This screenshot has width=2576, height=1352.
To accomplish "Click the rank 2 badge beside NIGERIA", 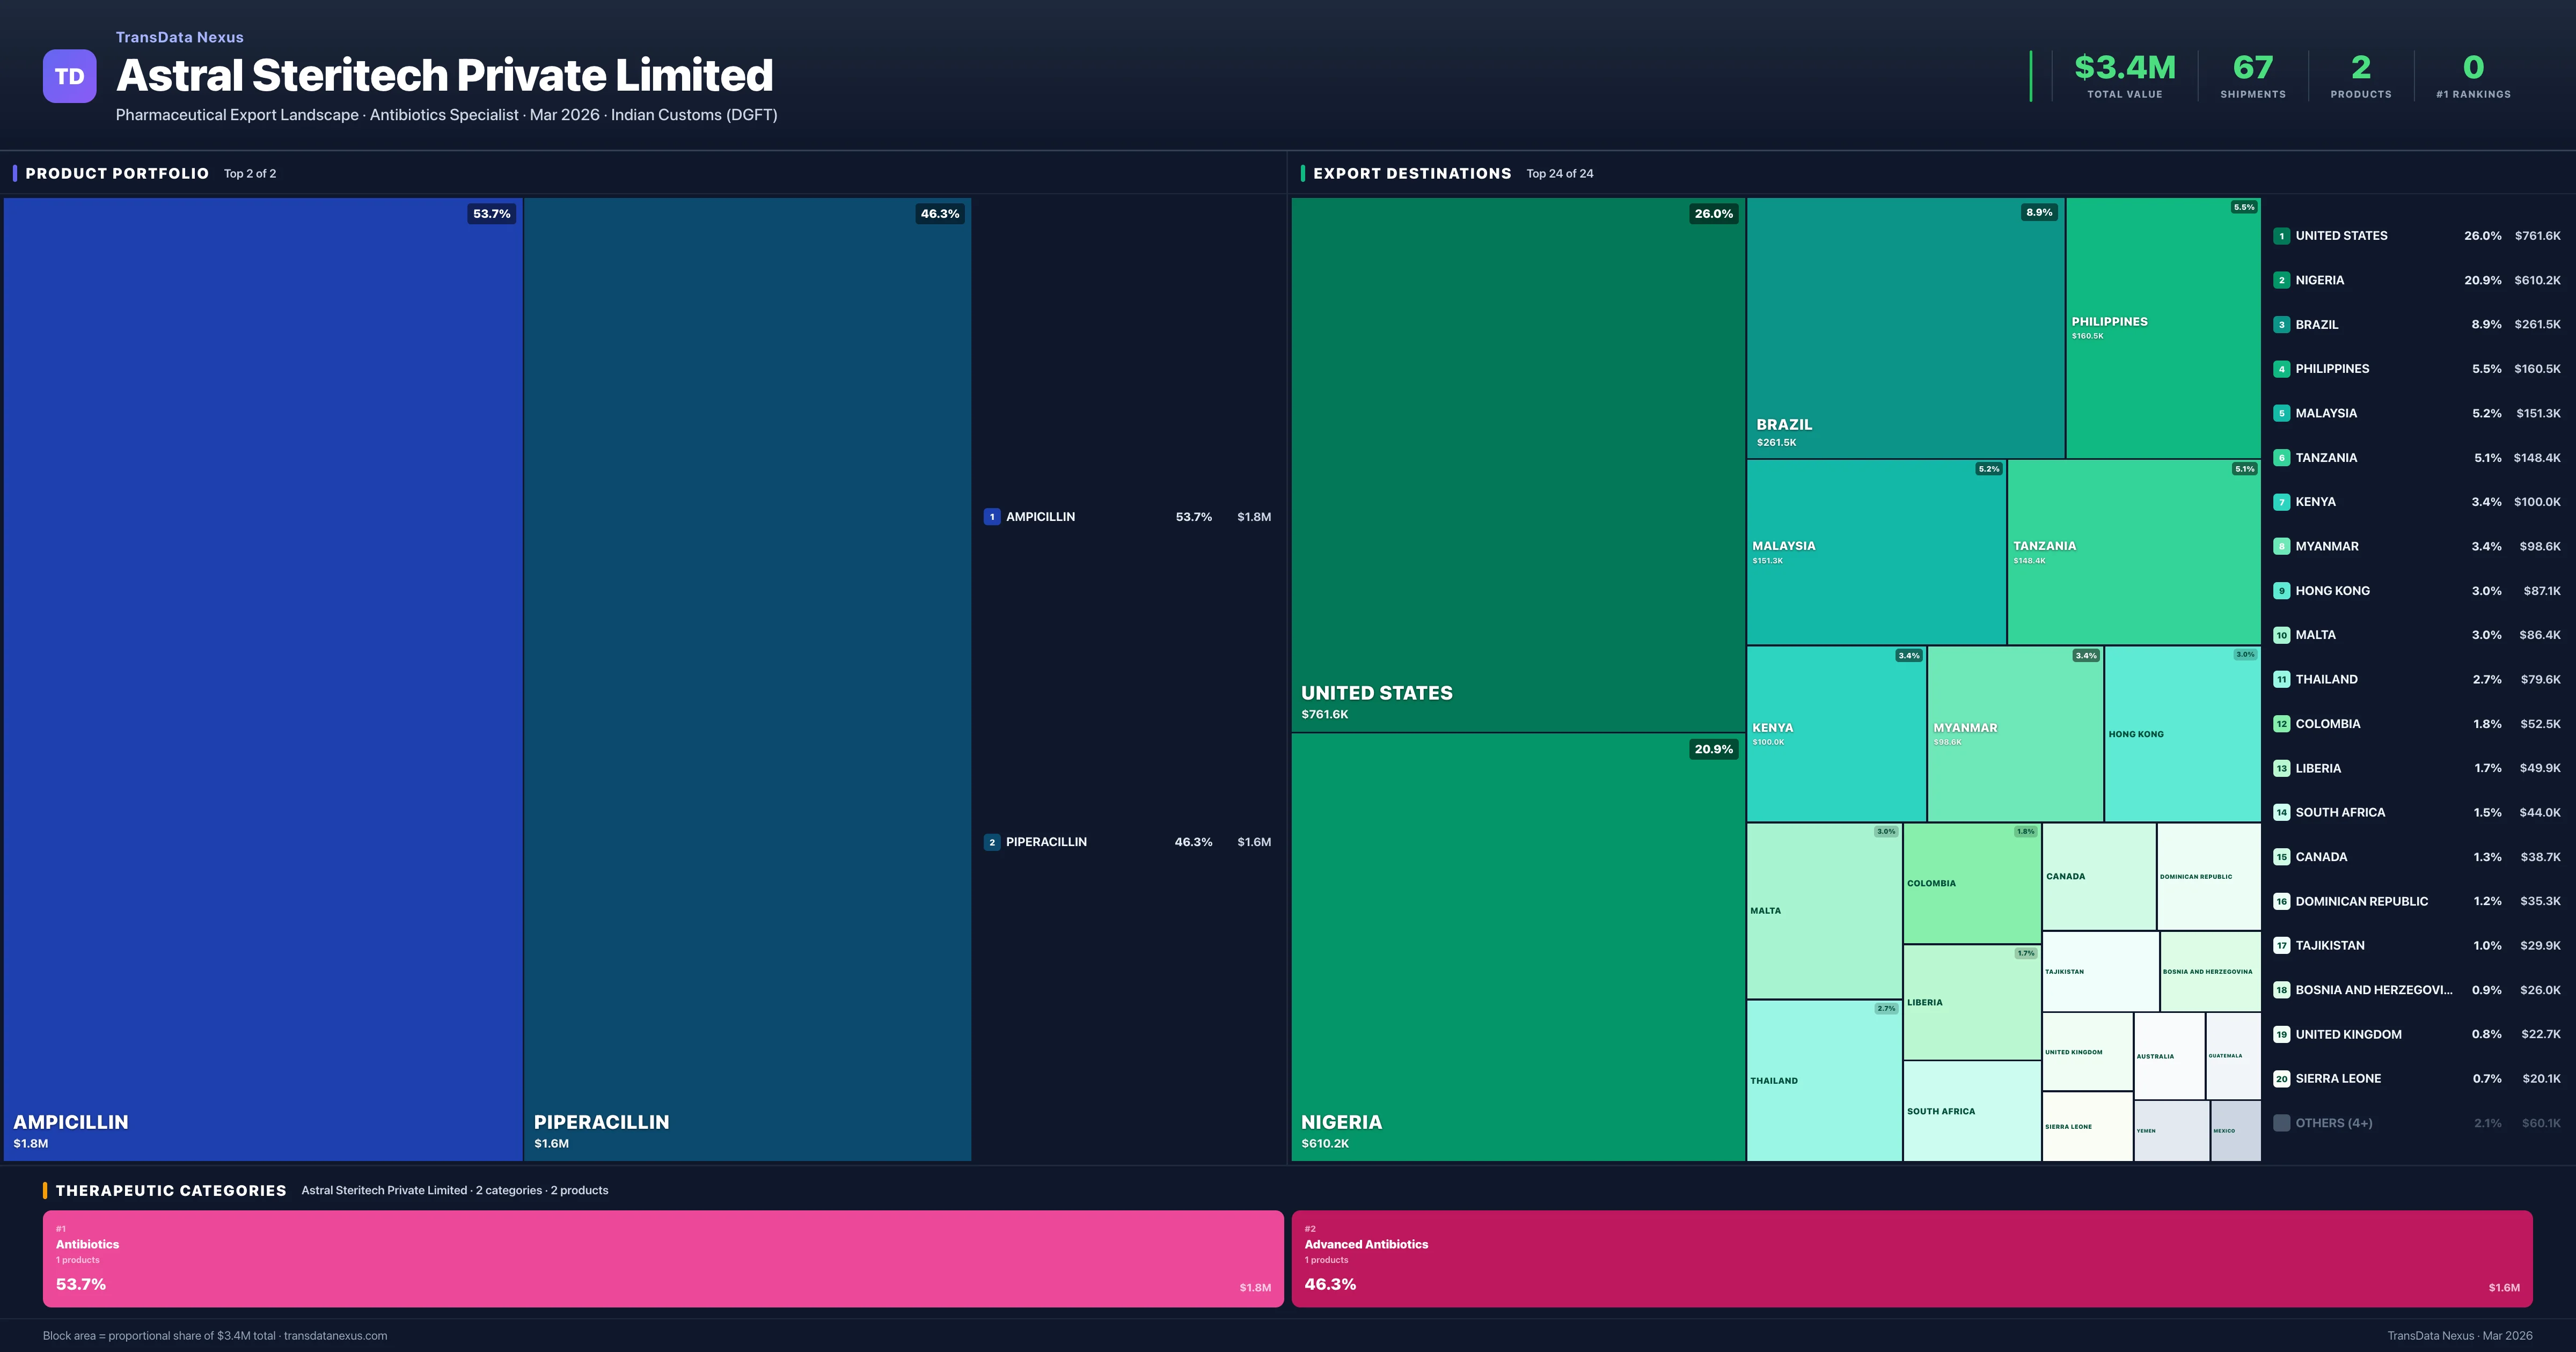I will (x=2283, y=280).
